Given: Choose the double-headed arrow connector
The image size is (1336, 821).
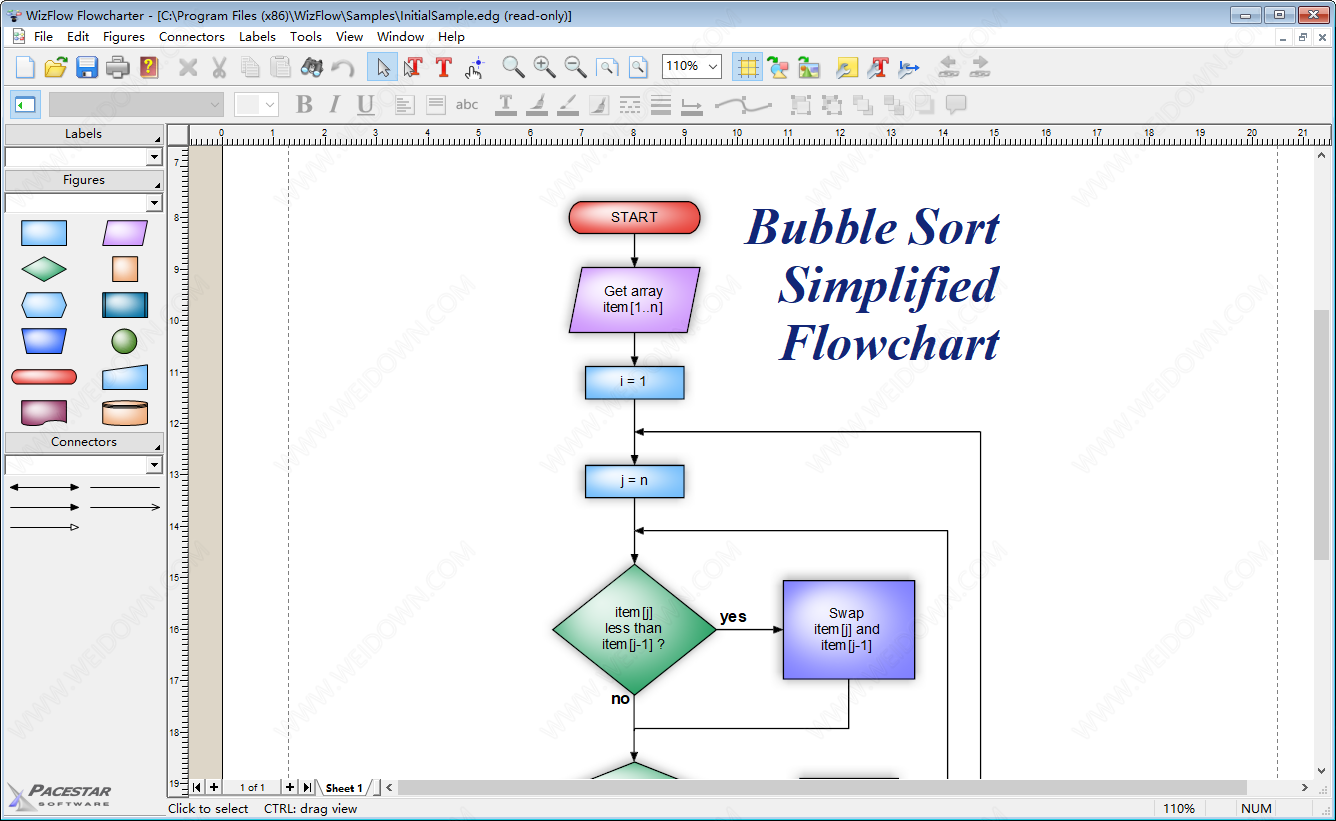Looking at the screenshot, I should point(44,488).
